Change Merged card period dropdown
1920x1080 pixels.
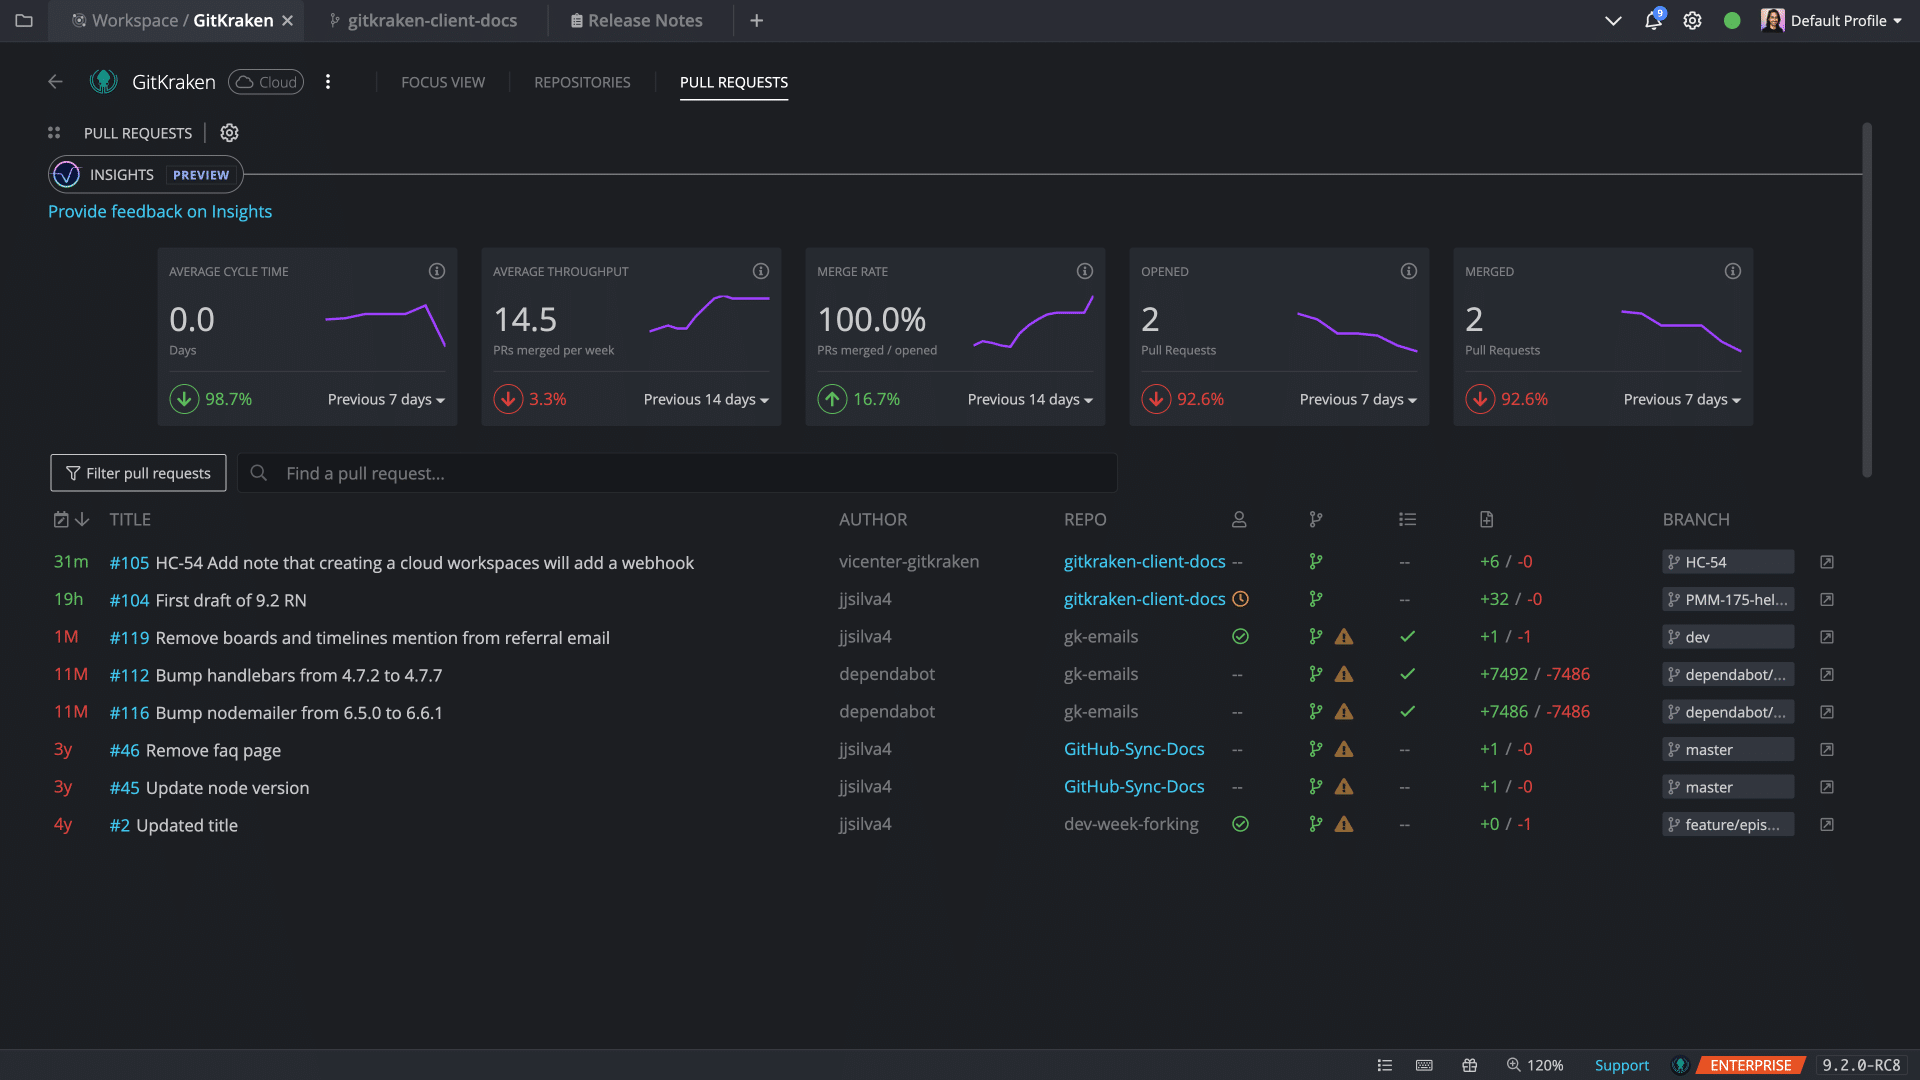point(1682,399)
